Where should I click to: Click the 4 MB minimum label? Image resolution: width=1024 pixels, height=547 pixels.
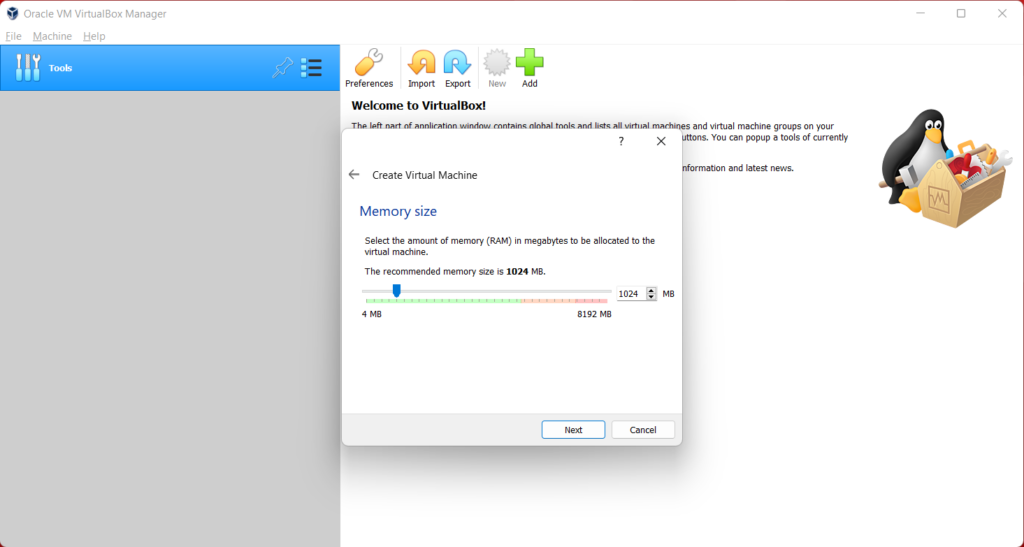372,314
